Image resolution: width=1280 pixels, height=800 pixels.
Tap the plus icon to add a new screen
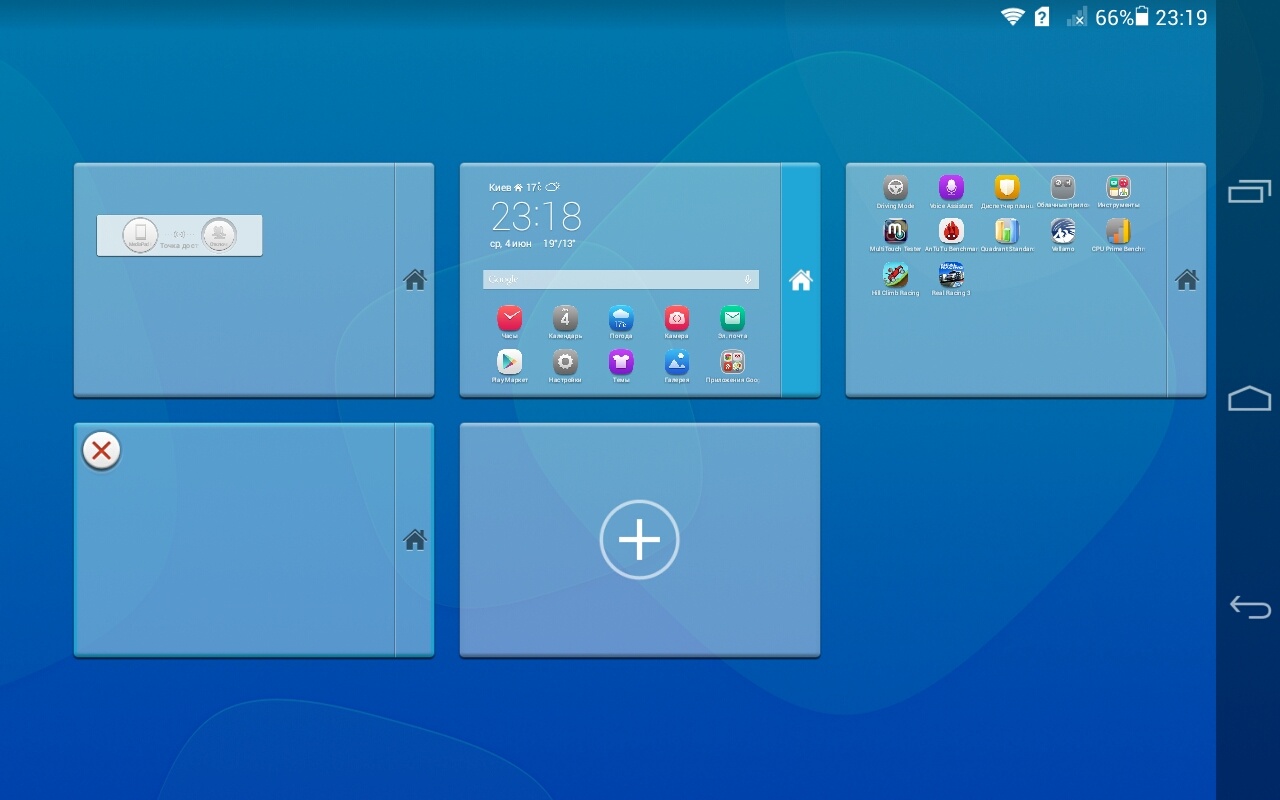(639, 540)
